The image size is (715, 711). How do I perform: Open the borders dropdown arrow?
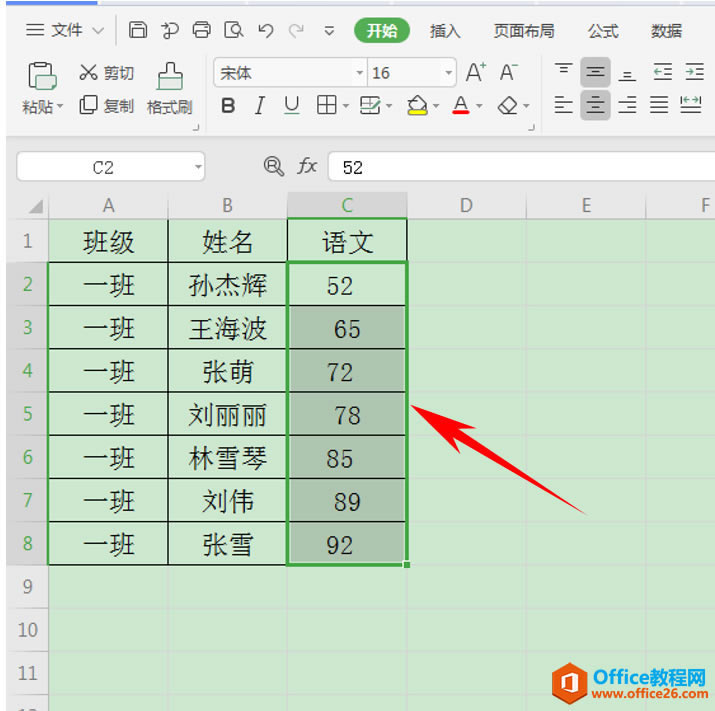coord(346,106)
